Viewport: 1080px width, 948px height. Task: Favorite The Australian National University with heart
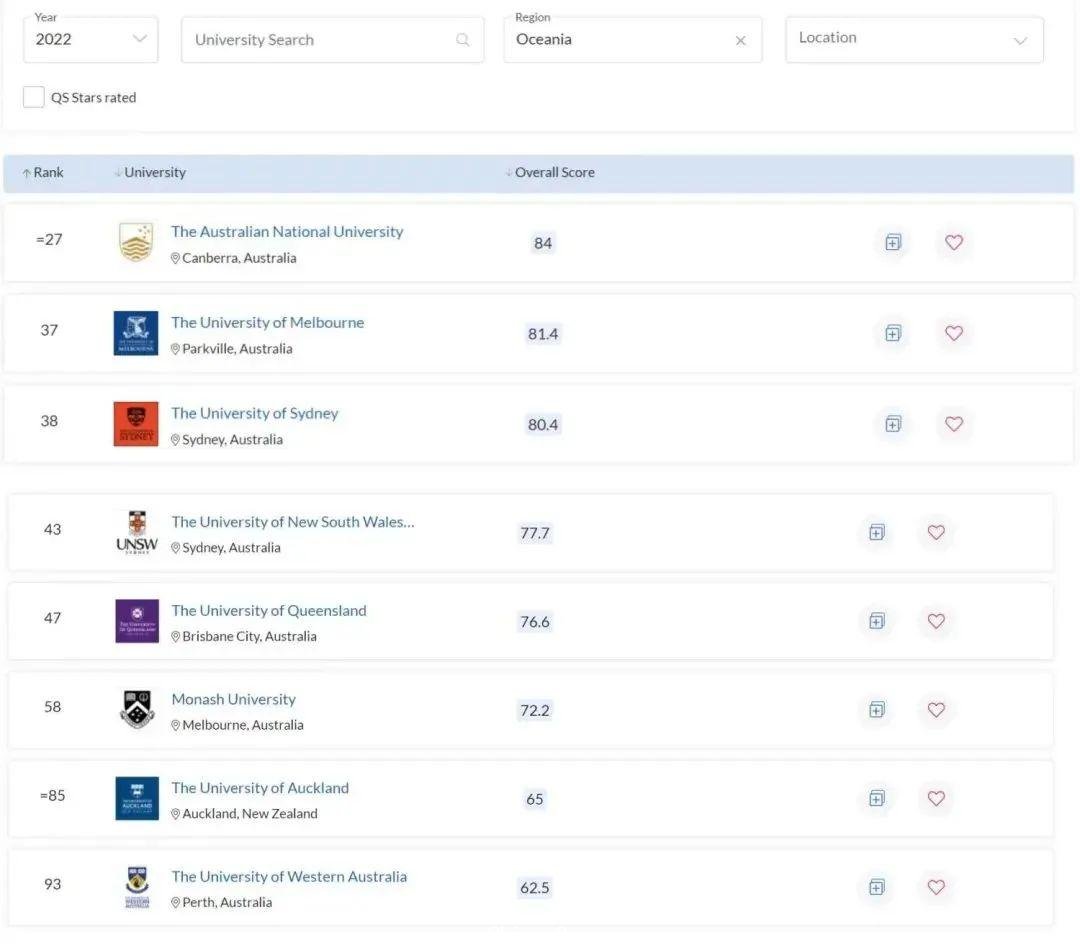(x=953, y=243)
